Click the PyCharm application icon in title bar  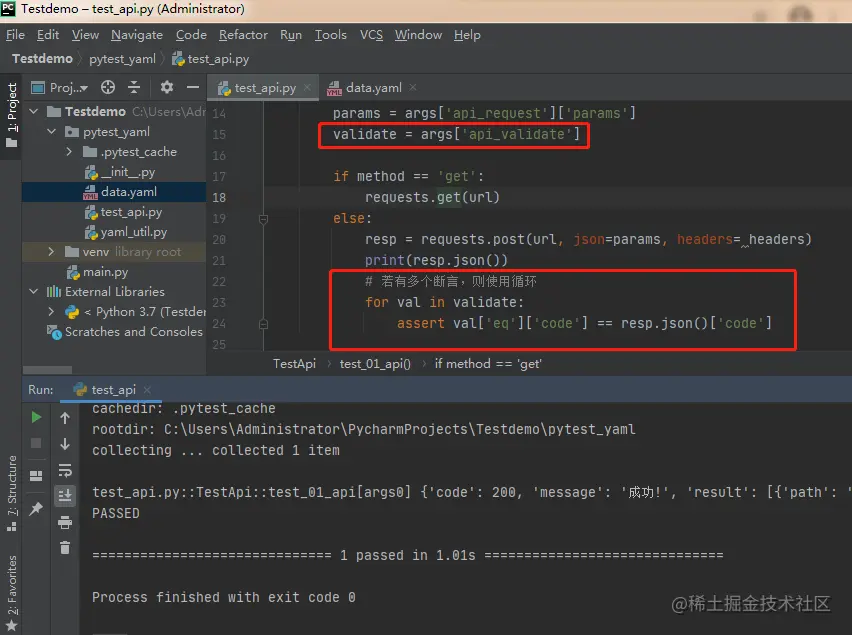click(x=8, y=9)
